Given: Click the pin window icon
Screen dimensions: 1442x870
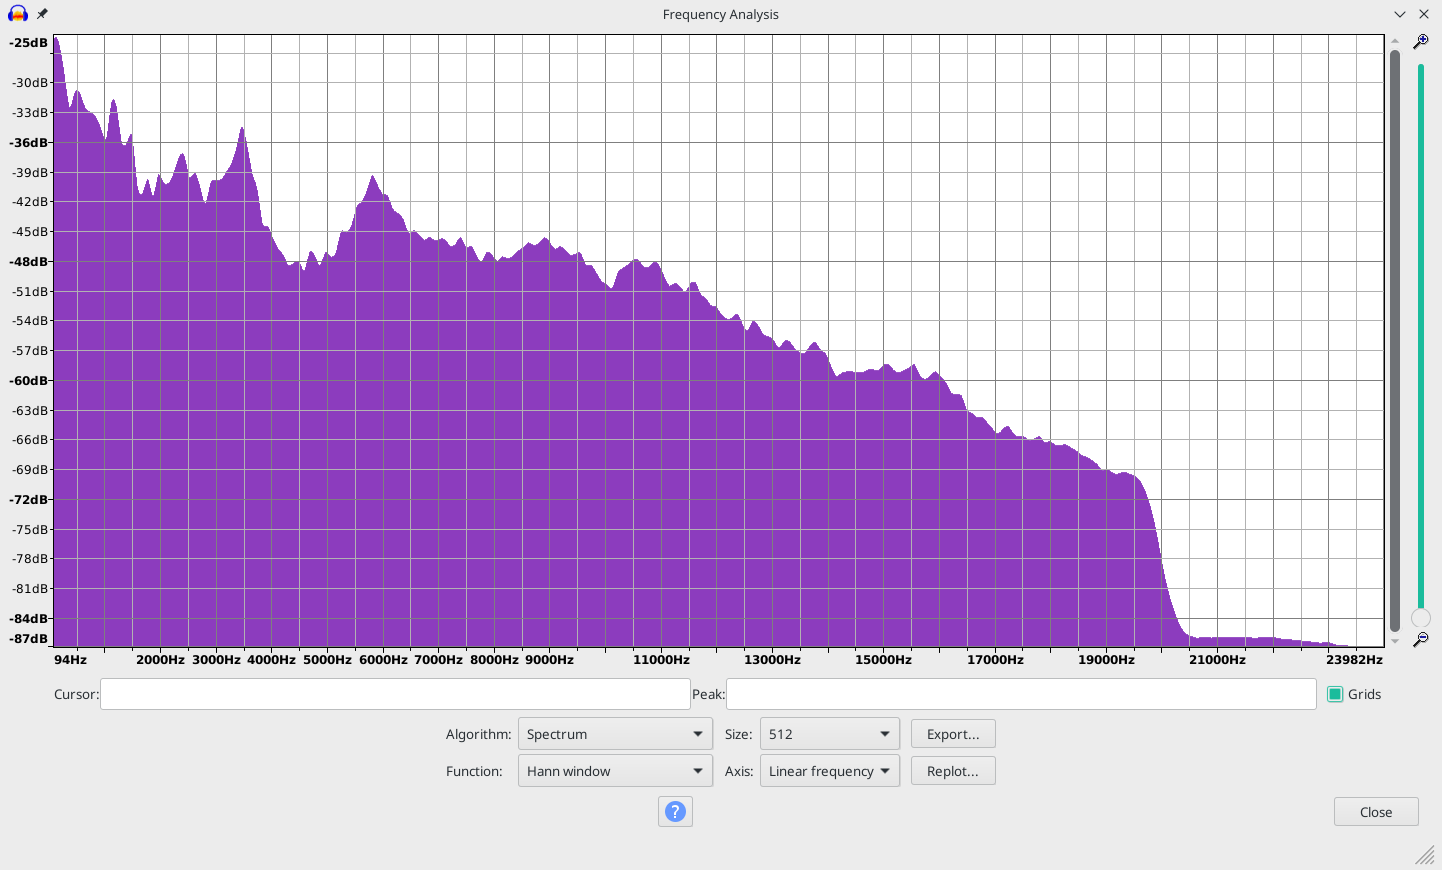Looking at the screenshot, I should 42,14.
